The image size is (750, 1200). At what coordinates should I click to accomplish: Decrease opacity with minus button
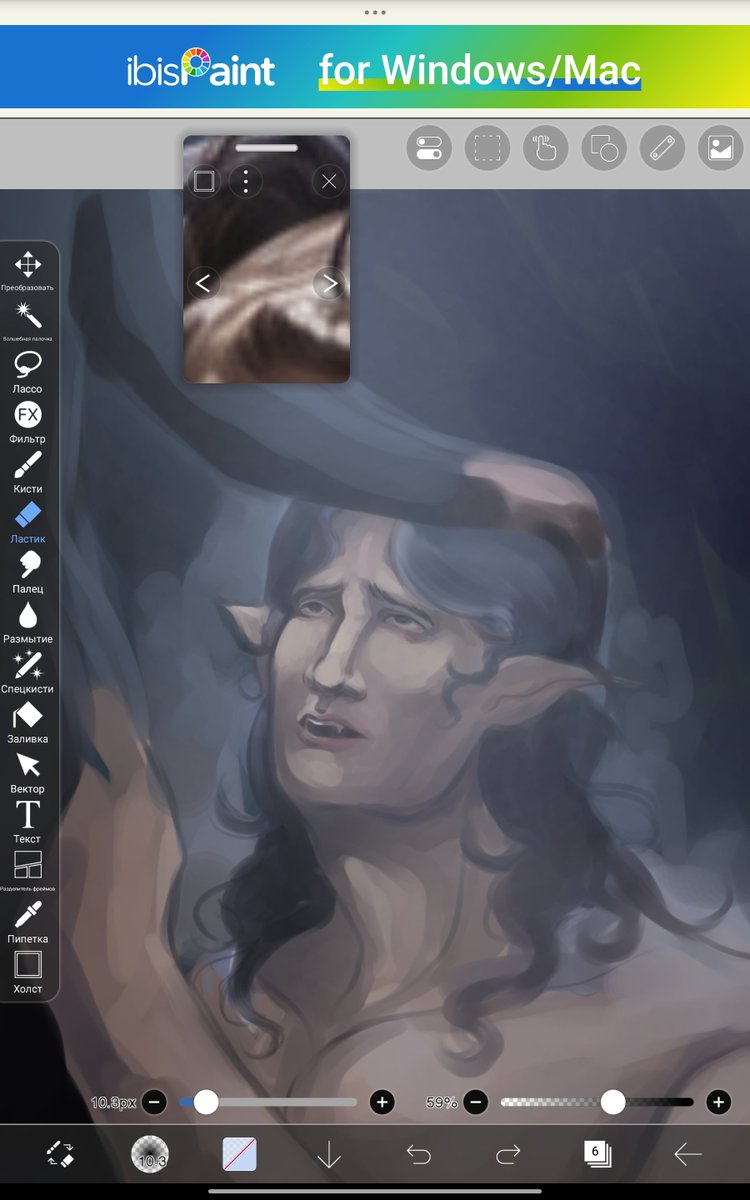pos(475,1102)
